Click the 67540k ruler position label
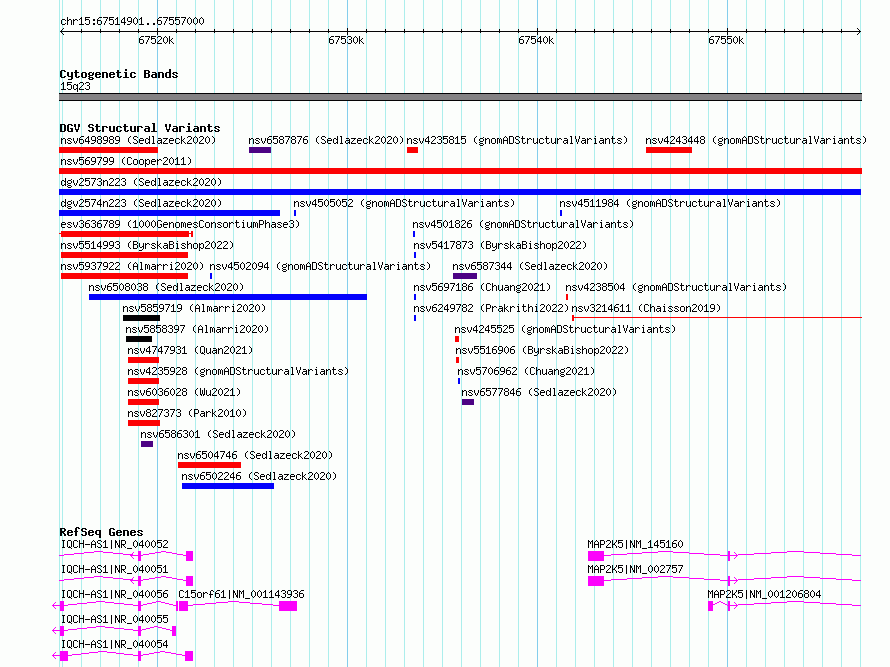Image resolution: width=890 pixels, height=667 pixels. (536, 40)
